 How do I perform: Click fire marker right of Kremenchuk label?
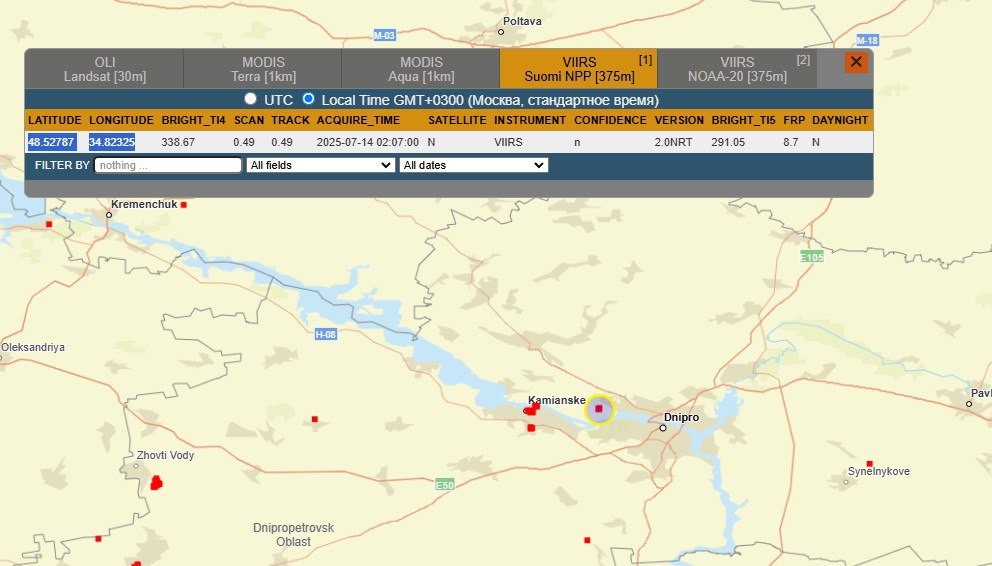coord(183,205)
